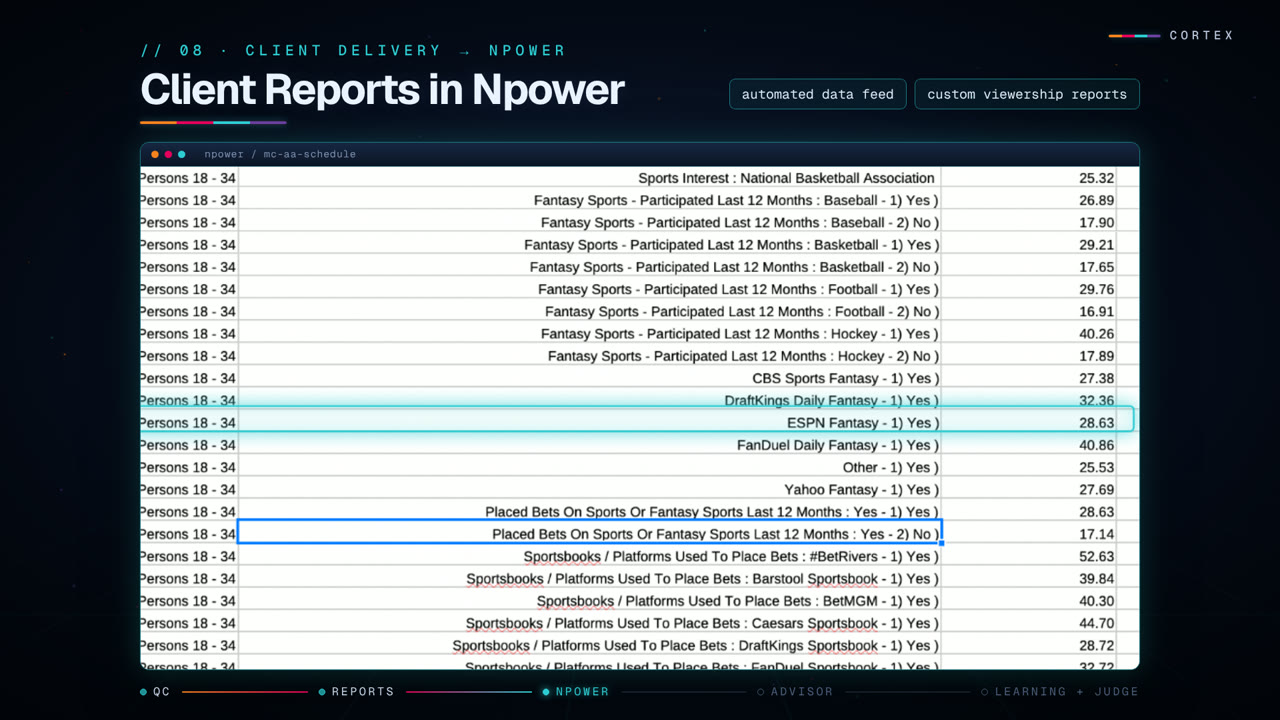The image size is (1280, 720).
Task: Open the ADVISOR step in the bottom navigation
Action: (x=795, y=691)
